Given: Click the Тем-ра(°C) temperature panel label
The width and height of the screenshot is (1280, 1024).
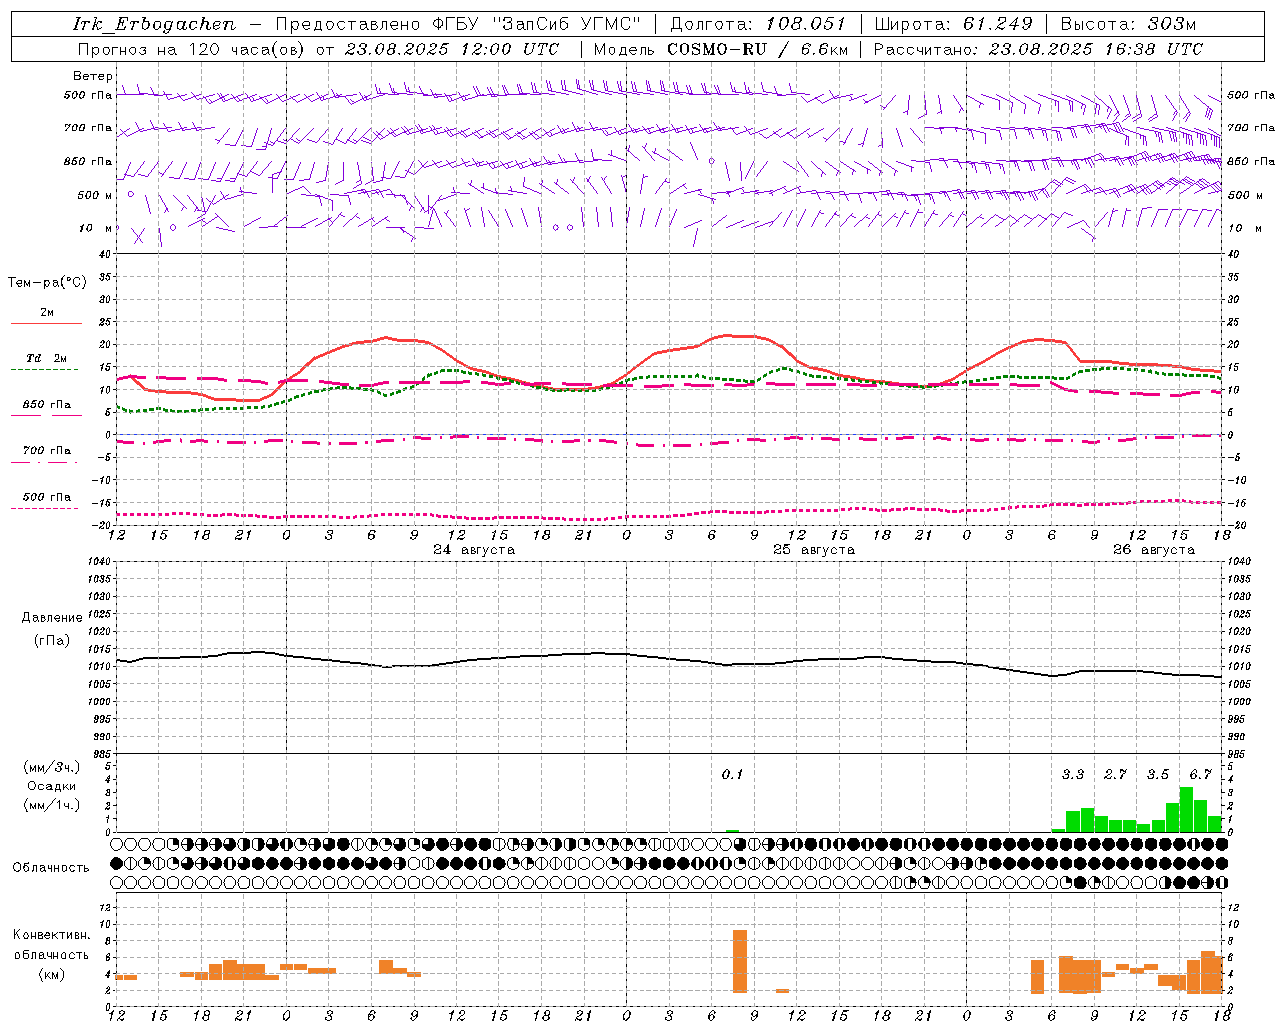Looking at the screenshot, I should click(x=47, y=283).
